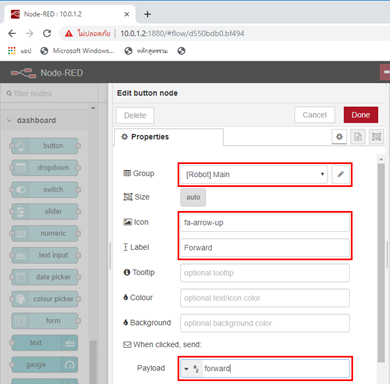390x384 pixels.
Task: Open the Group dropdown showing [Robot] Main
Action: (254, 174)
